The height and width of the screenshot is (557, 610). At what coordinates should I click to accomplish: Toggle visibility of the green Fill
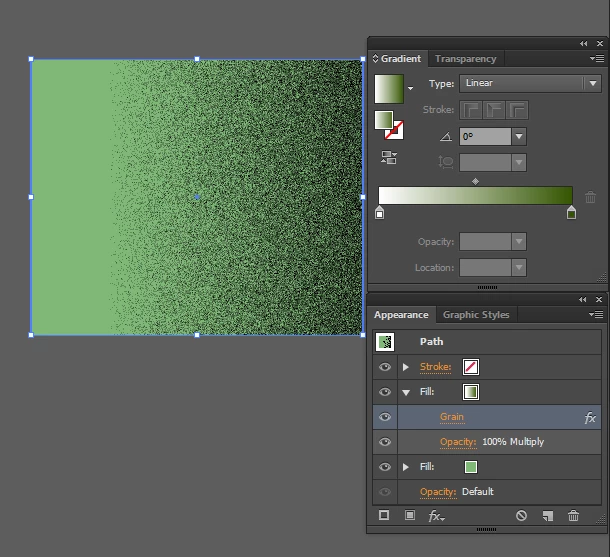[385, 467]
